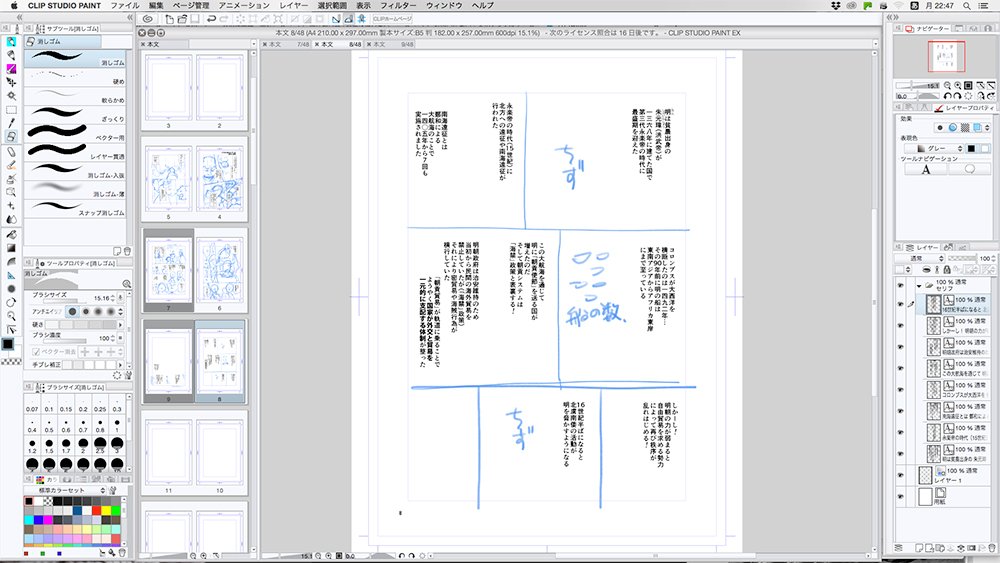Image resolution: width=1000 pixels, height=563 pixels.
Task: Select the Fill bucket tool
Action: pyautogui.click(x=11, y=234)
